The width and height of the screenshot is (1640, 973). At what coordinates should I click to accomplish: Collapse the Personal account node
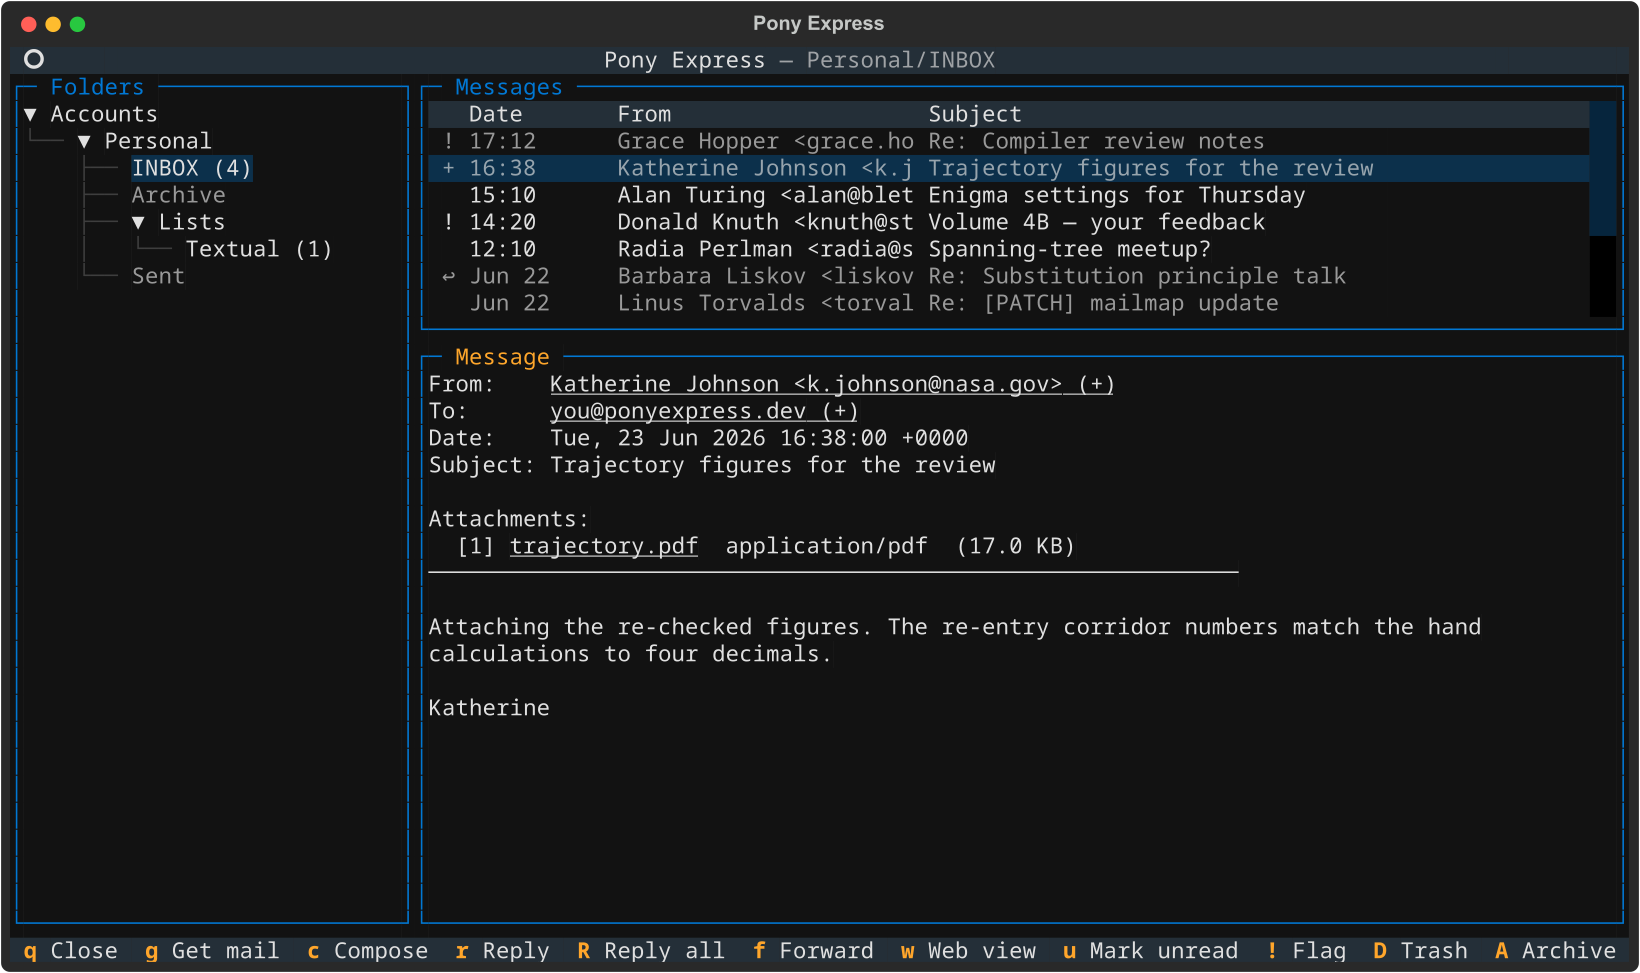84,142
